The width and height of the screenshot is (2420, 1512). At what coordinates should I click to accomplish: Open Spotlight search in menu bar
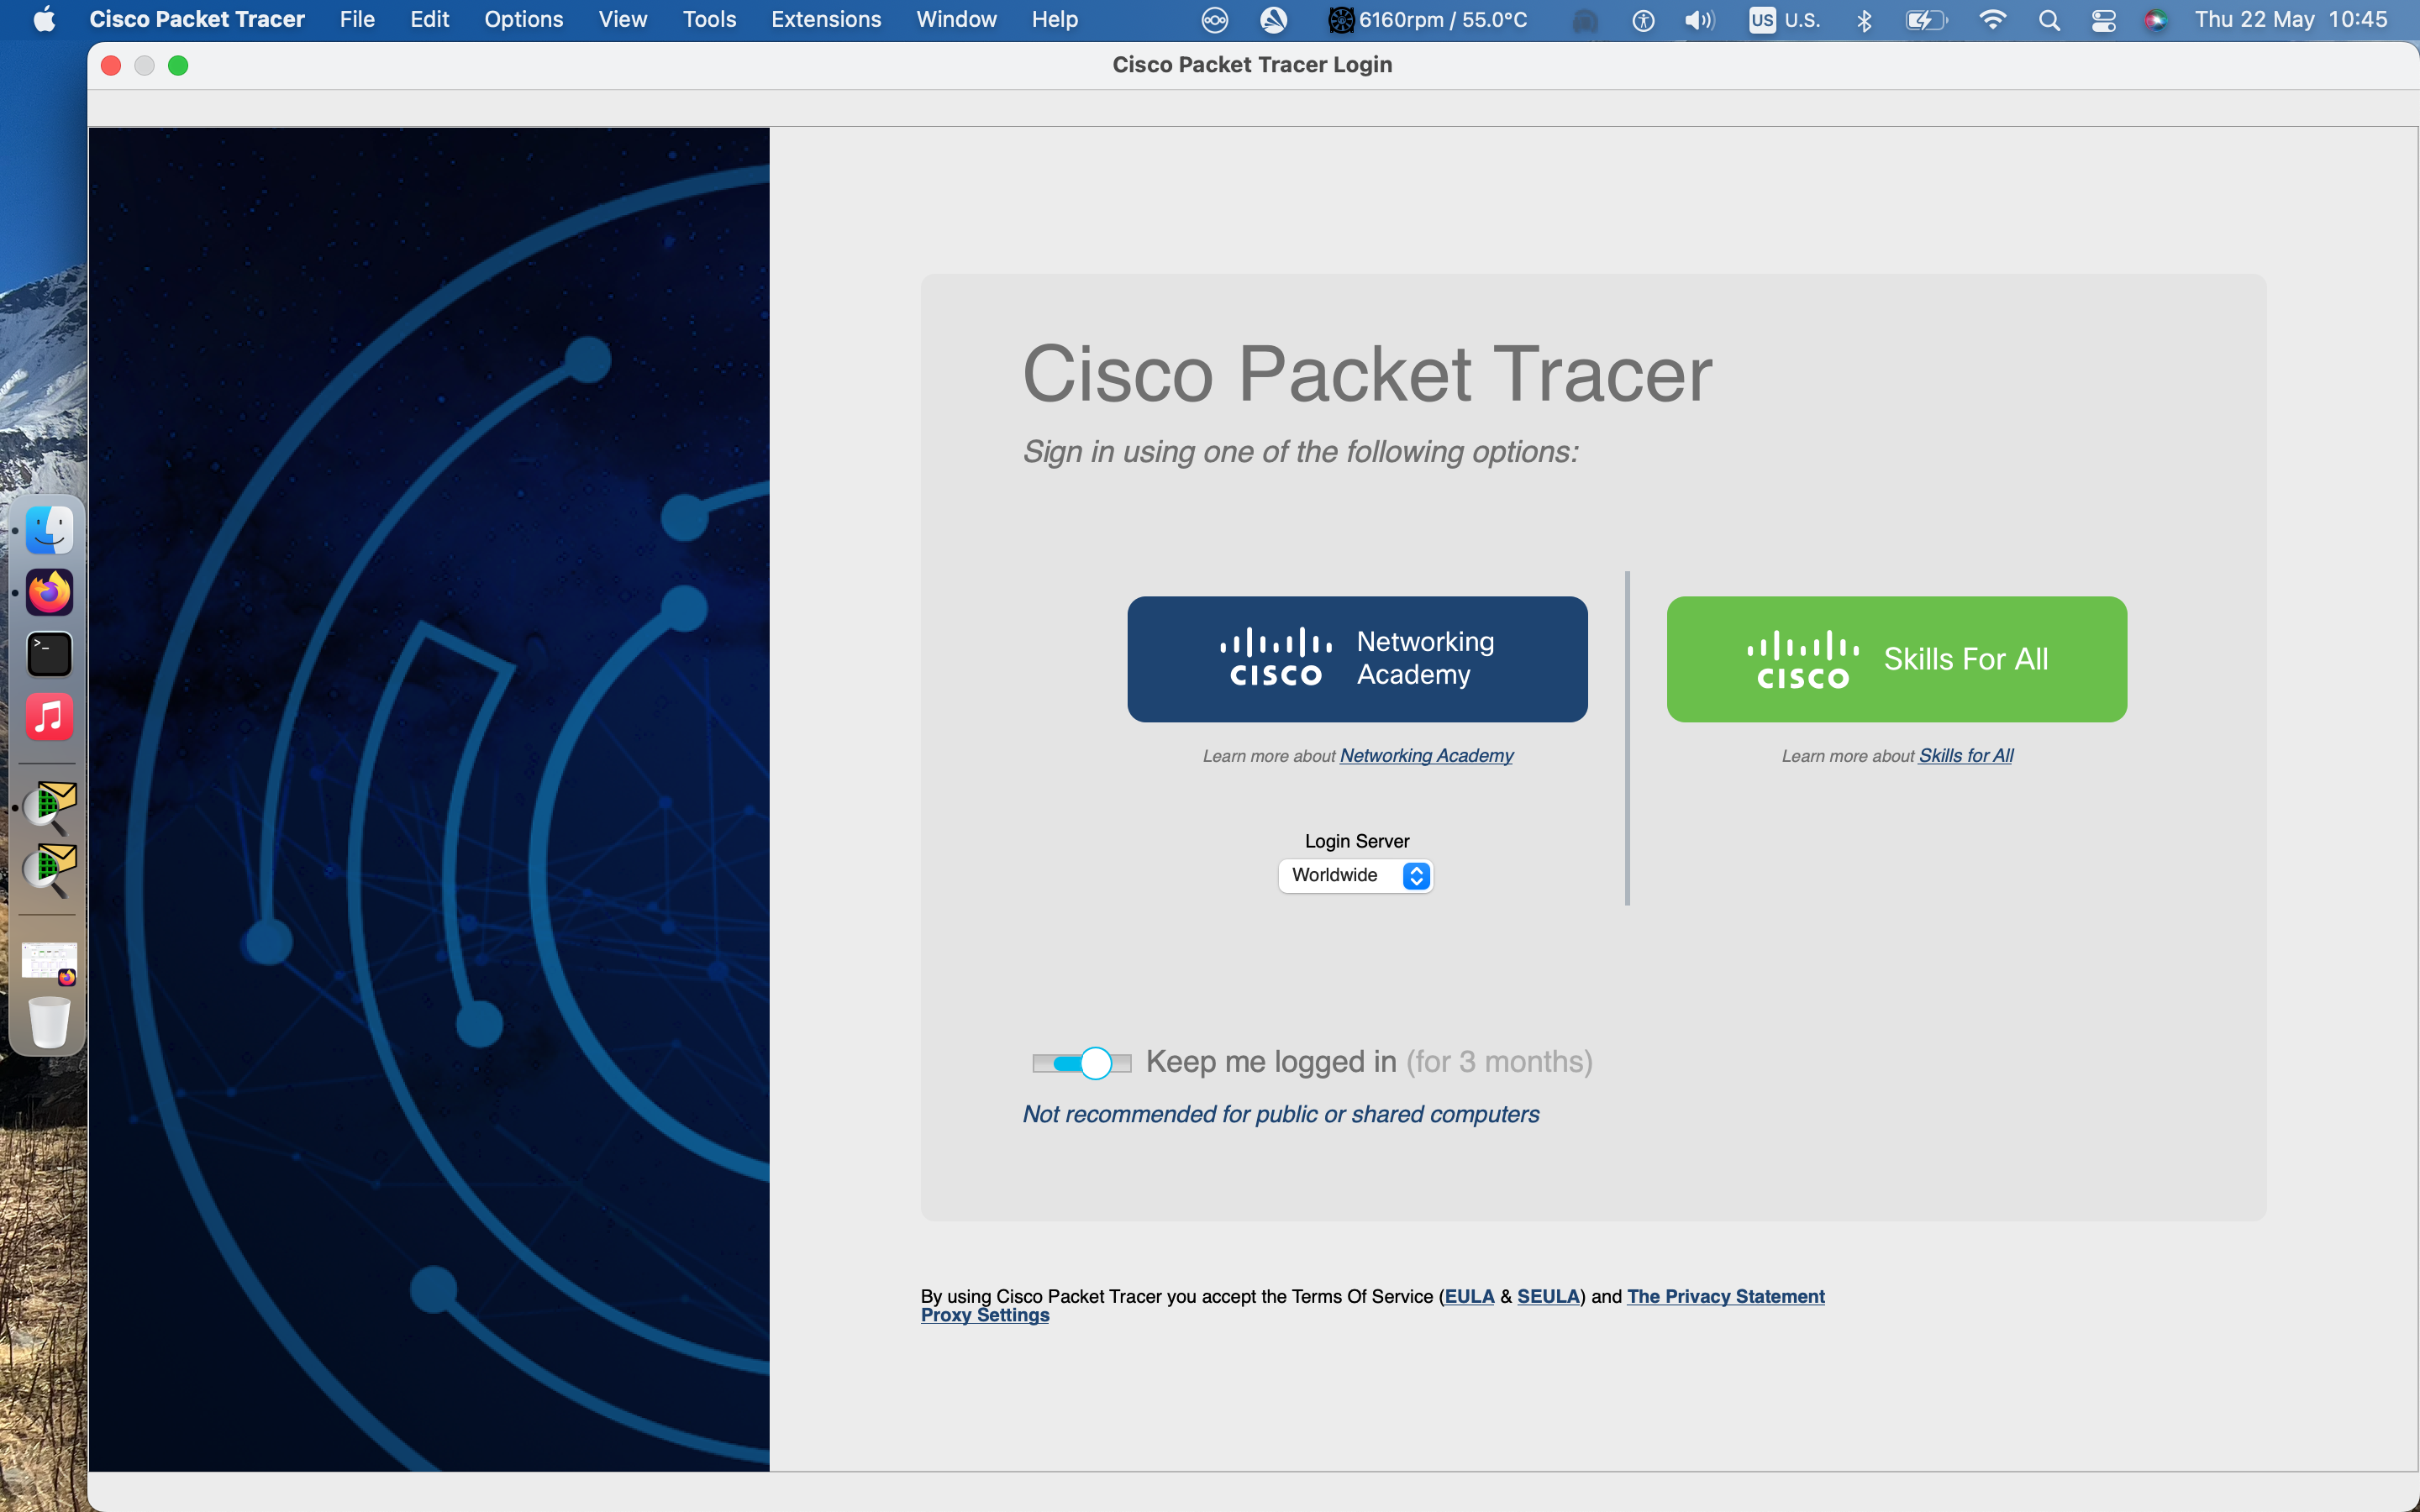coord(2049,20)
